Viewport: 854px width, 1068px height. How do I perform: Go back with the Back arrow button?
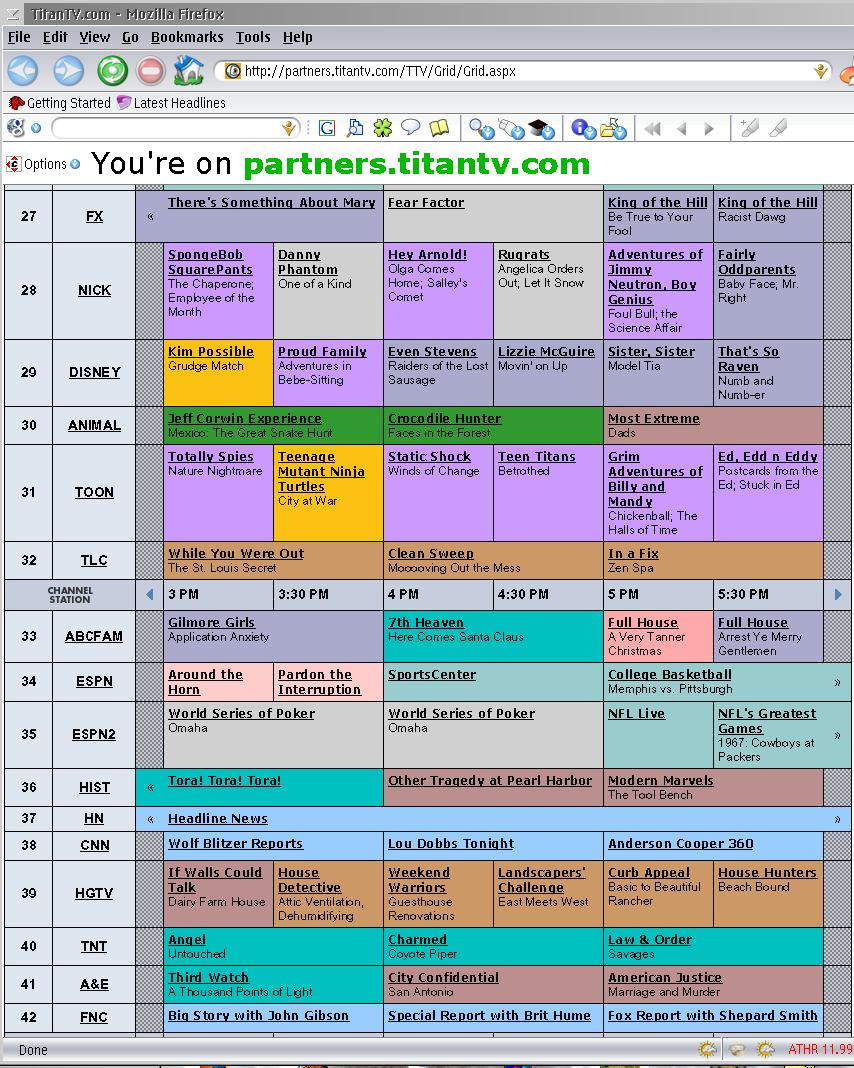(x=23, y=70)
